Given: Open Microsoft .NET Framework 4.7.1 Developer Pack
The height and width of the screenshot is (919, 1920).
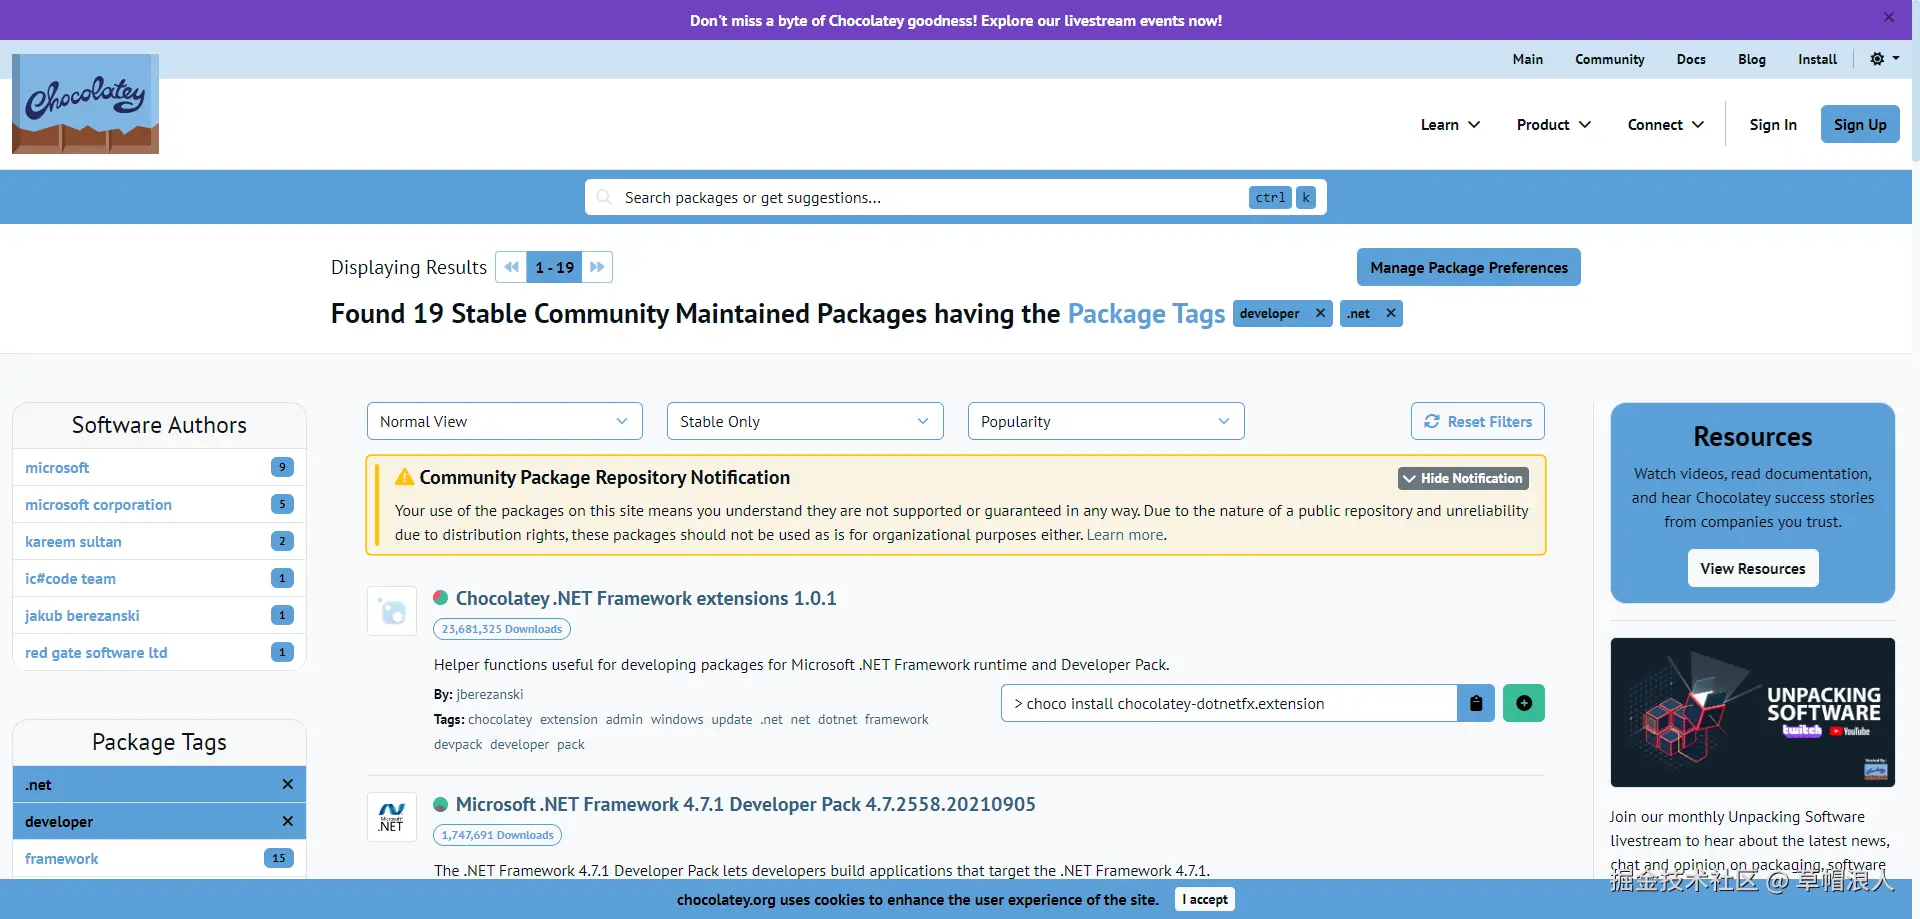Looking at the screenshot, I should [x=746, y=804].
